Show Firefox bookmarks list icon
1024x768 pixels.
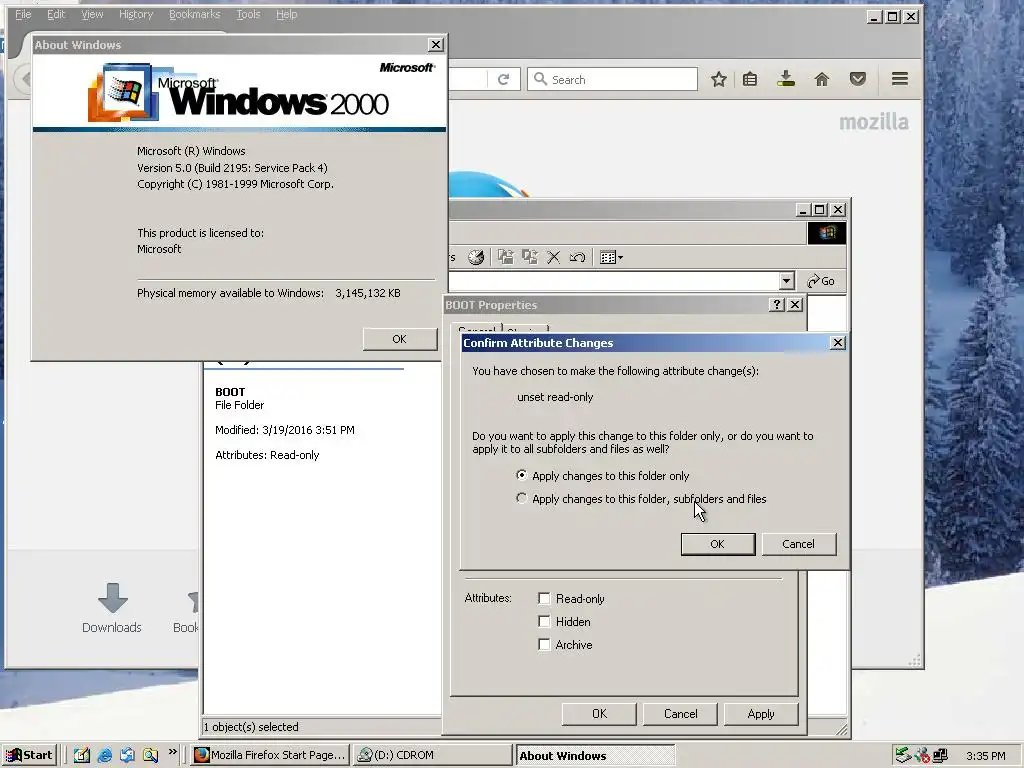(750, 80)
